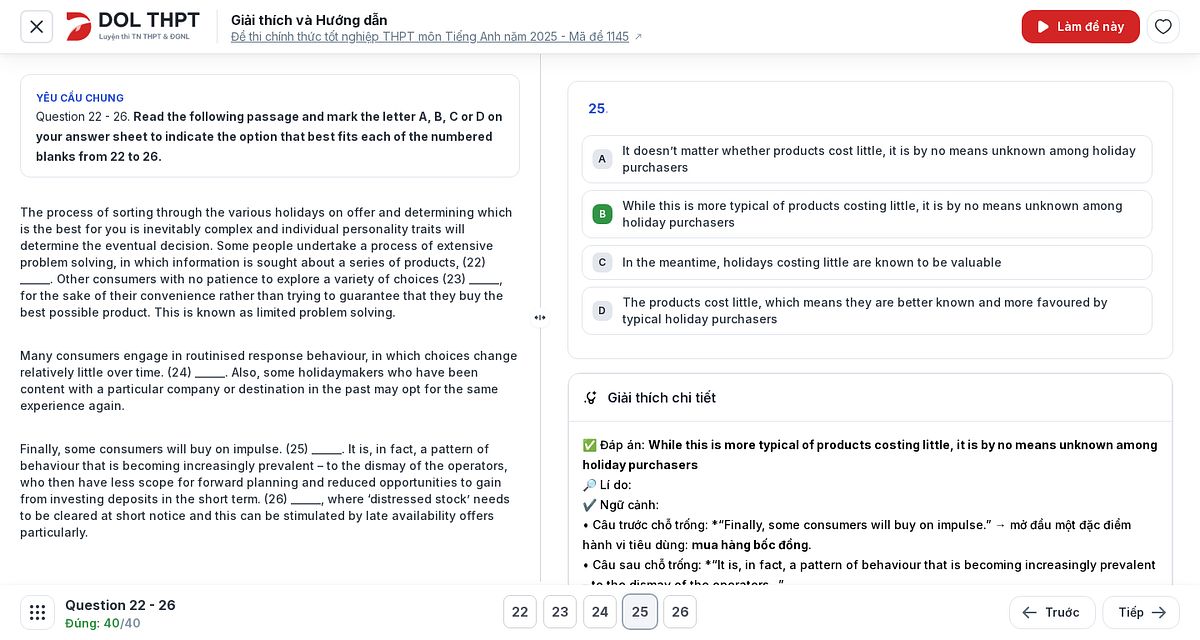Click the passage paragraph starting 'Many consumers engage'
Viewport: 1200px width, 640px height.
[x=269, y=381]
